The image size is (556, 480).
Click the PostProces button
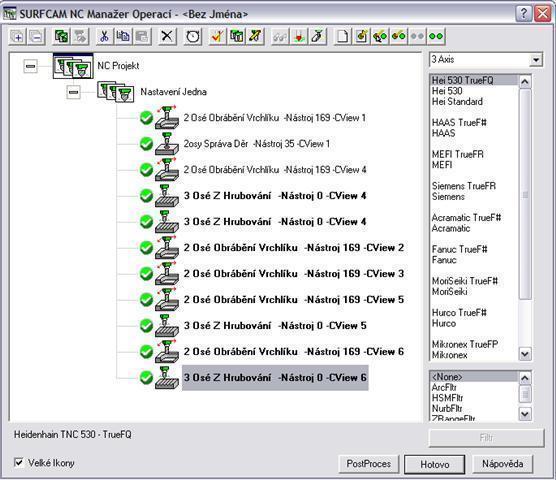pos(369,464)
